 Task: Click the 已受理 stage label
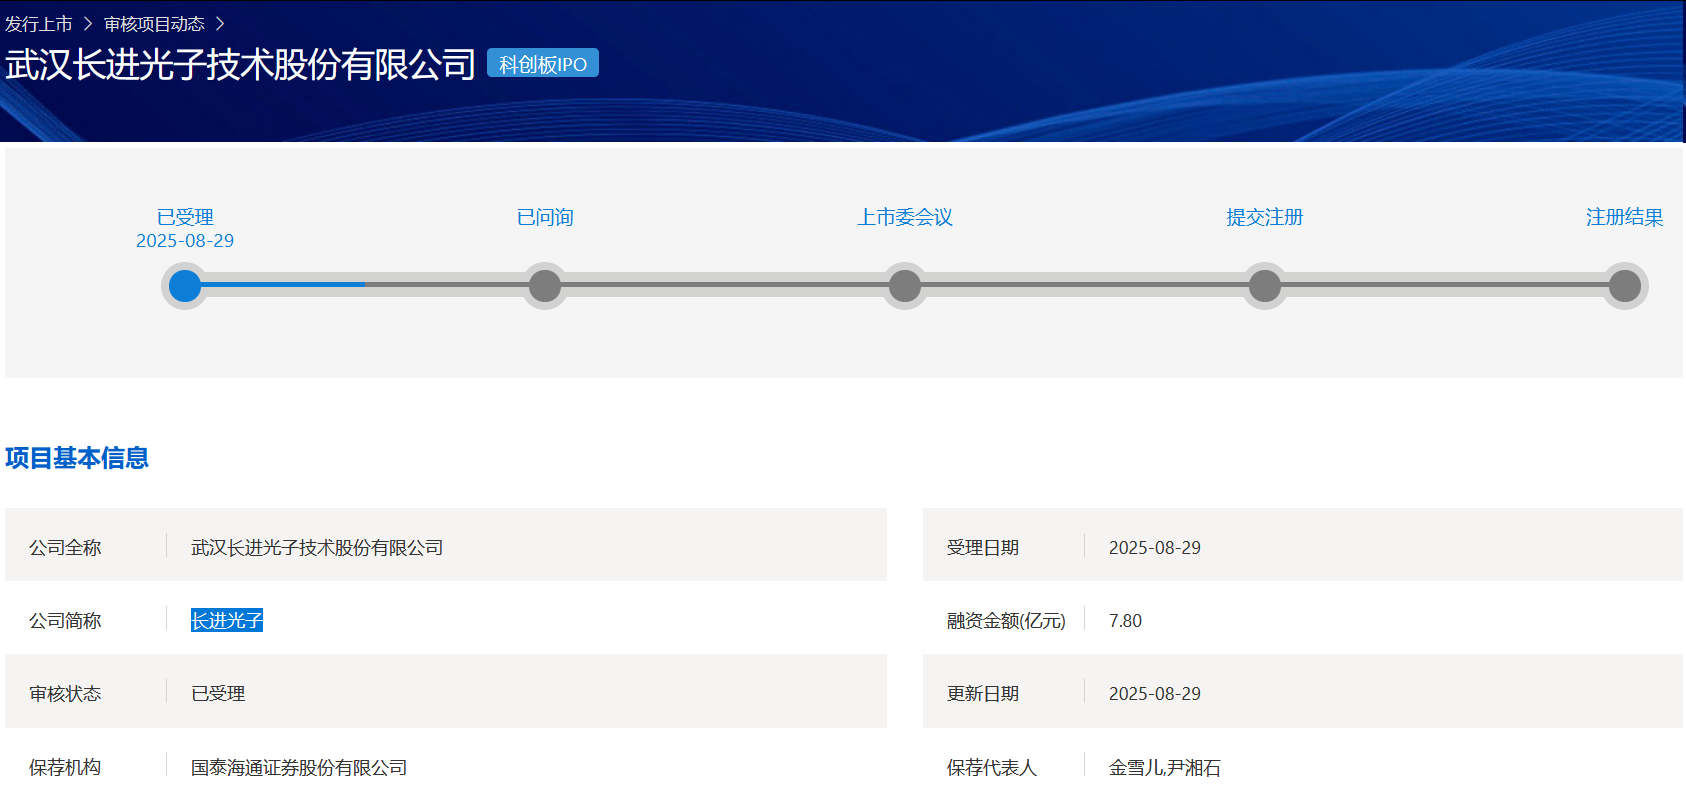[185, 217]
